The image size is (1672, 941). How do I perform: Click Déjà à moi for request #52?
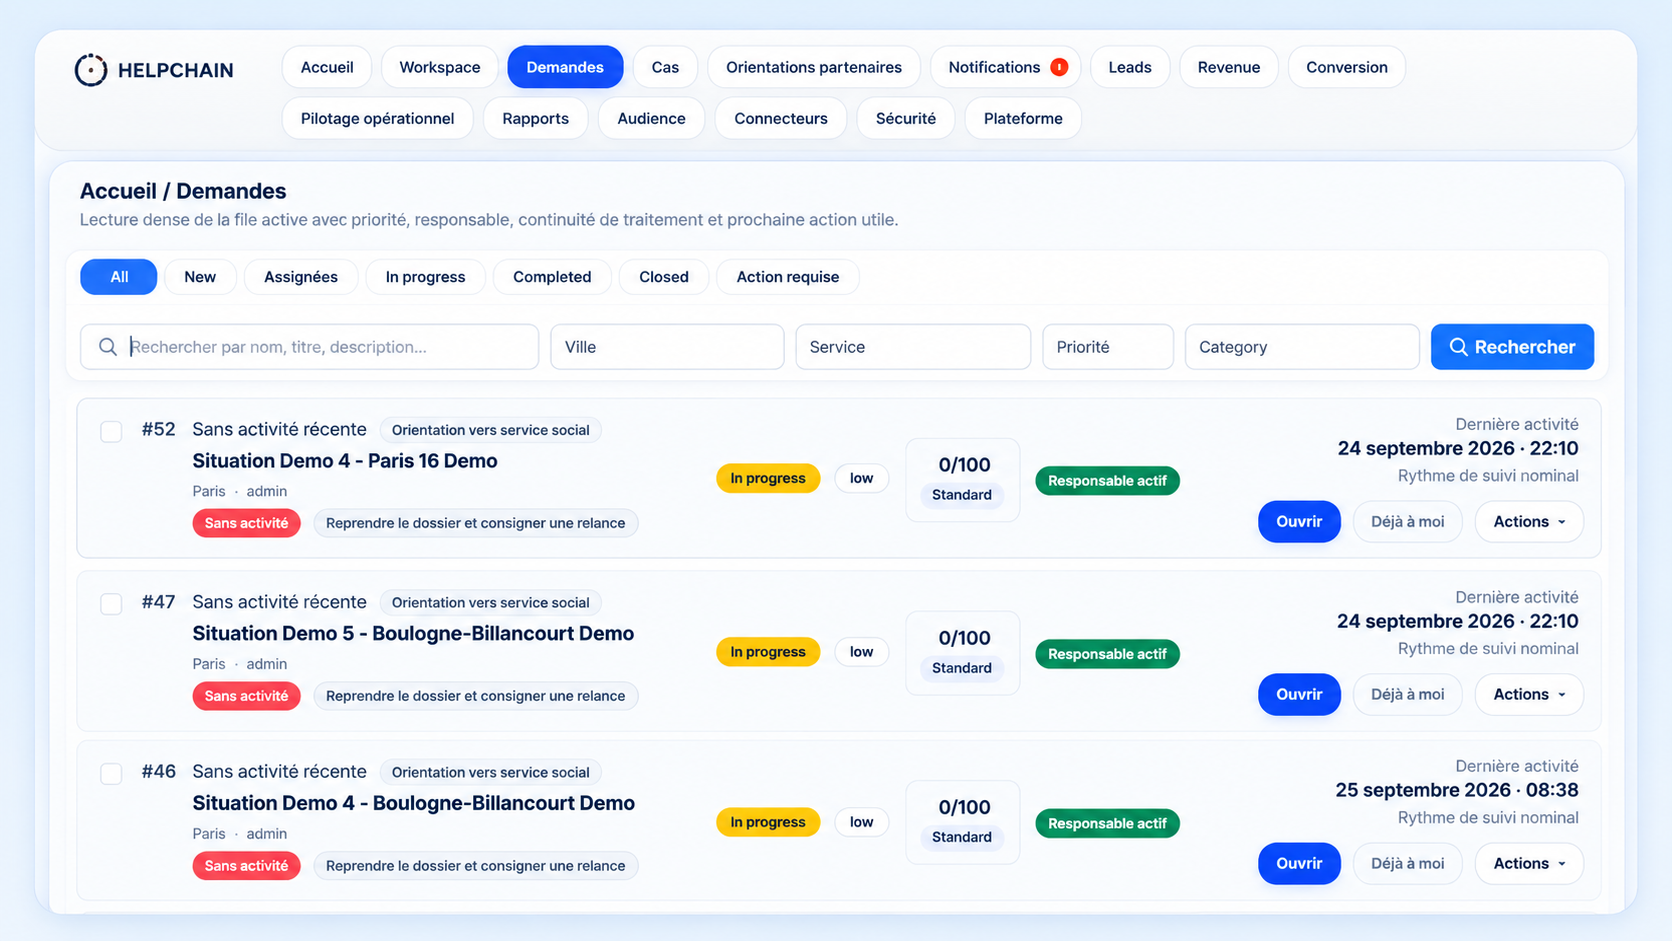tap(1408, 522)
